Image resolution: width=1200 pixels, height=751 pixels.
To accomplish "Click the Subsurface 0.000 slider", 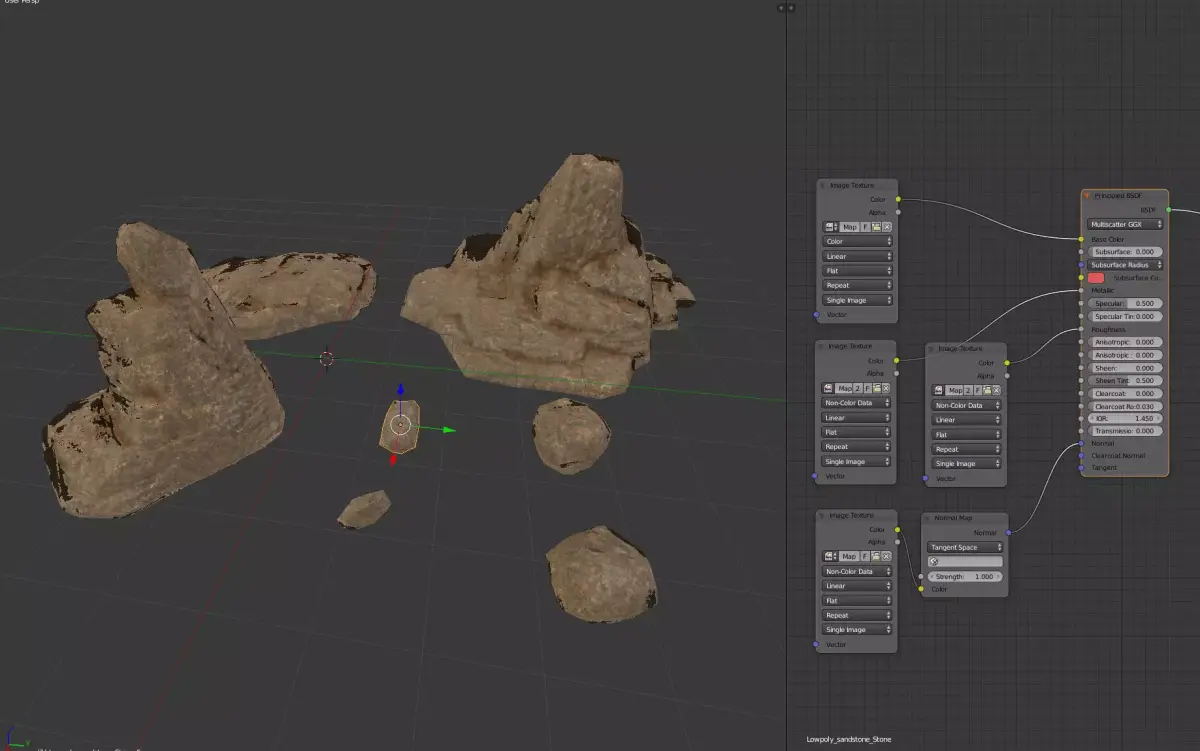I will coord(1125,252).
